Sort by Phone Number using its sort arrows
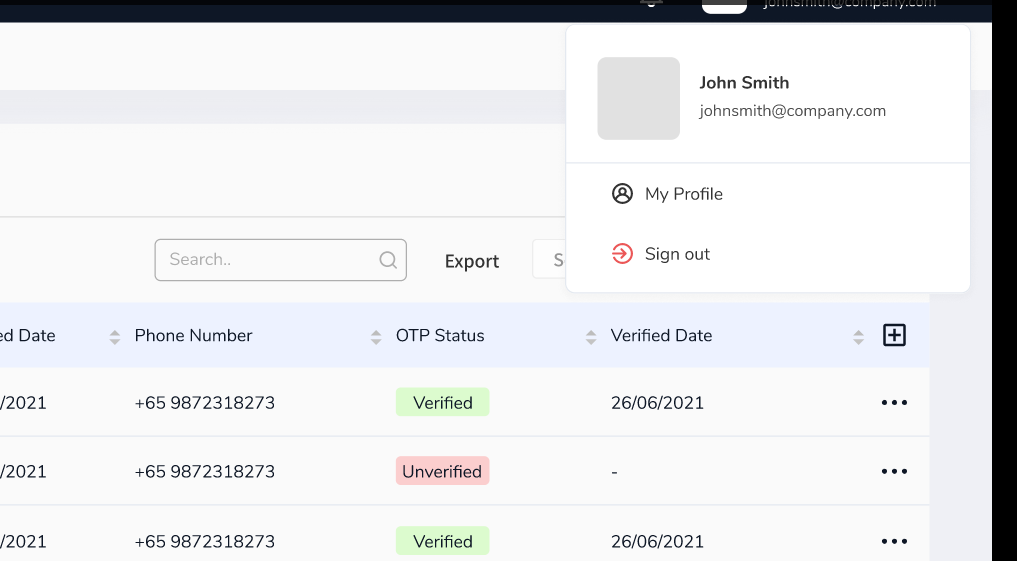 pos(376,337)
